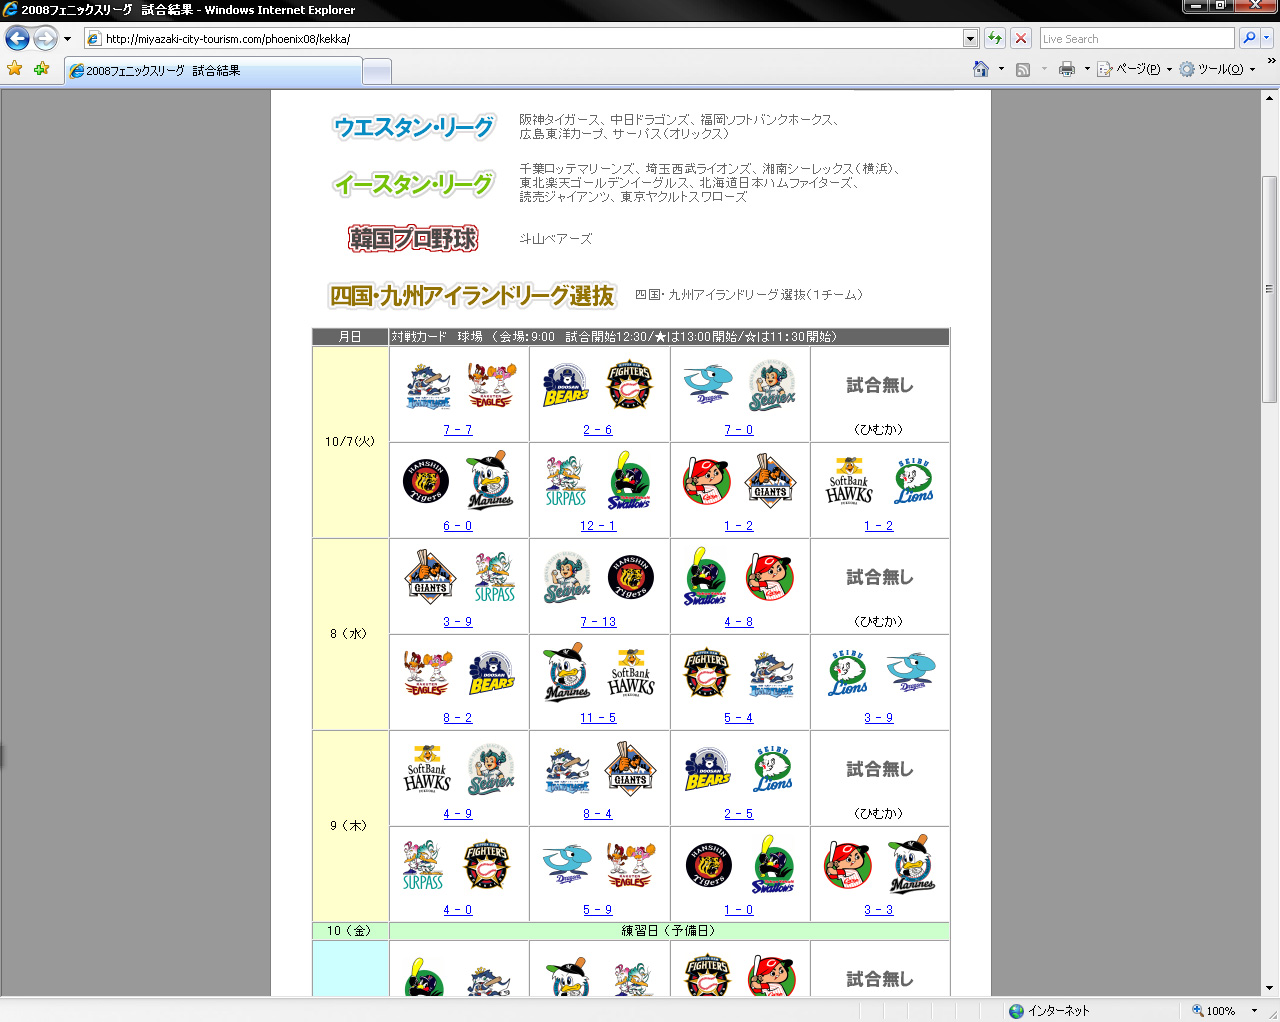Screen dimensions: 1280x1022
Task: Click the Marines logo above the 11 - 5 score
Action: click(x=567, y=673)
